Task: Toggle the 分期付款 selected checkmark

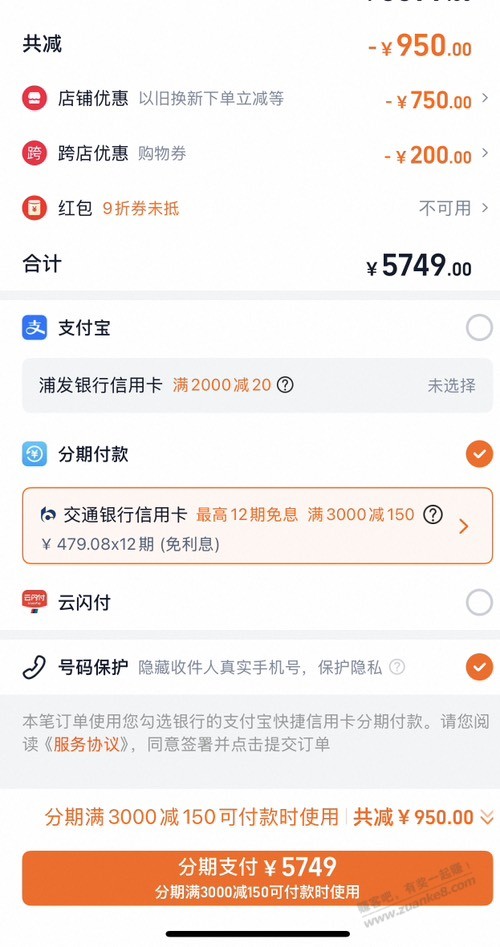Action: (x=479, y=454)
